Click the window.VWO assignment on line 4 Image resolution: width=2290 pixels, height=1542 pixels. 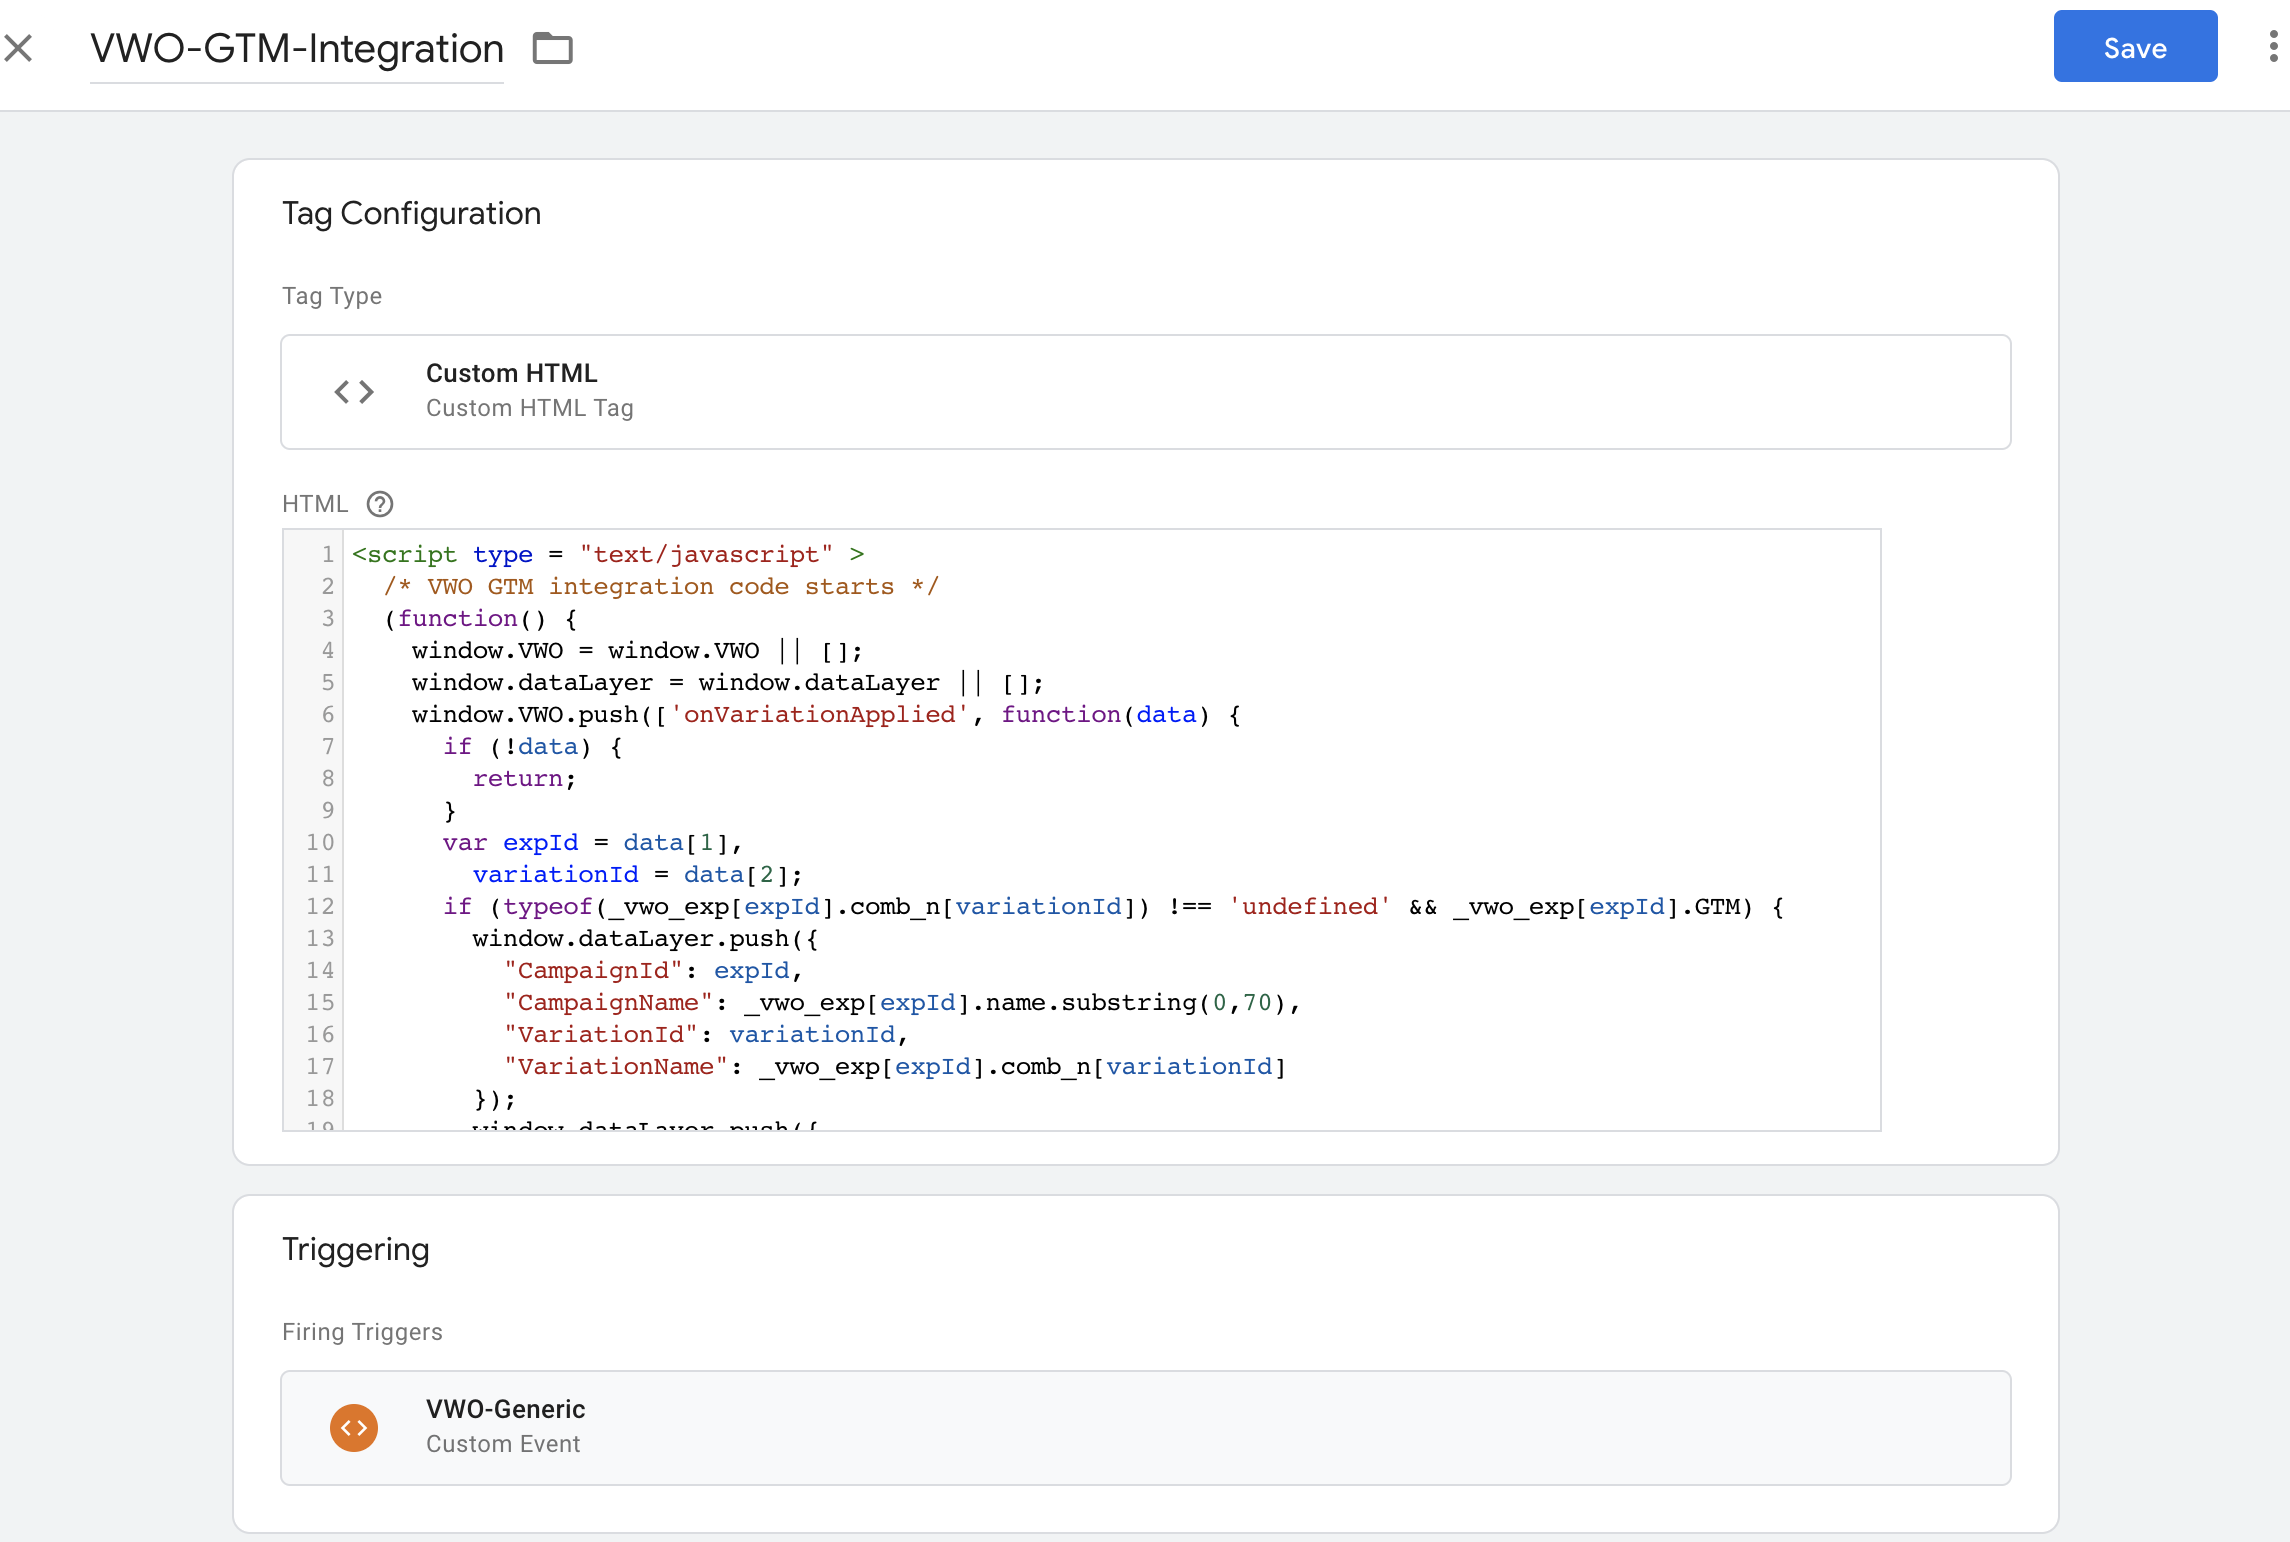tap(637, 650)
